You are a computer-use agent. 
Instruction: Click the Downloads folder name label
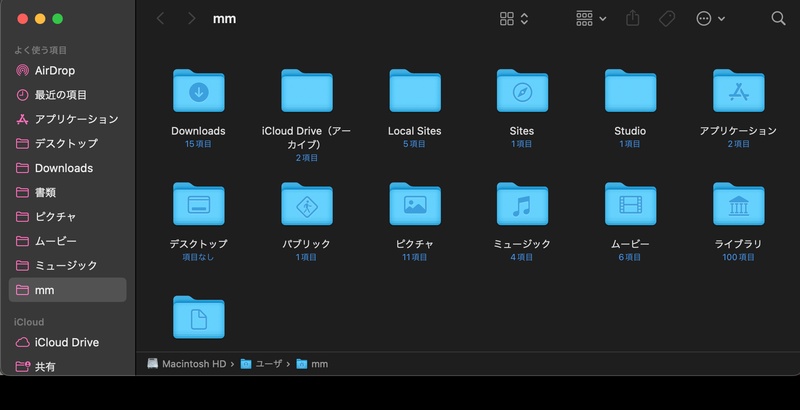[198, 131]
